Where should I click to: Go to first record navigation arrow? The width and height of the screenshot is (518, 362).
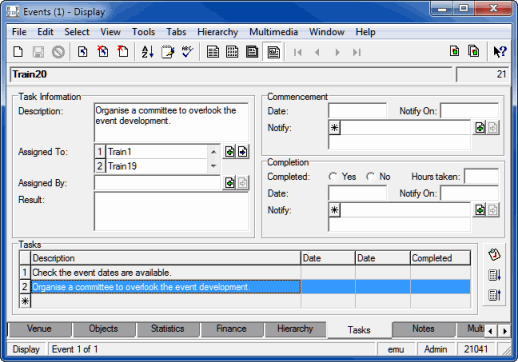pos(298,52)
